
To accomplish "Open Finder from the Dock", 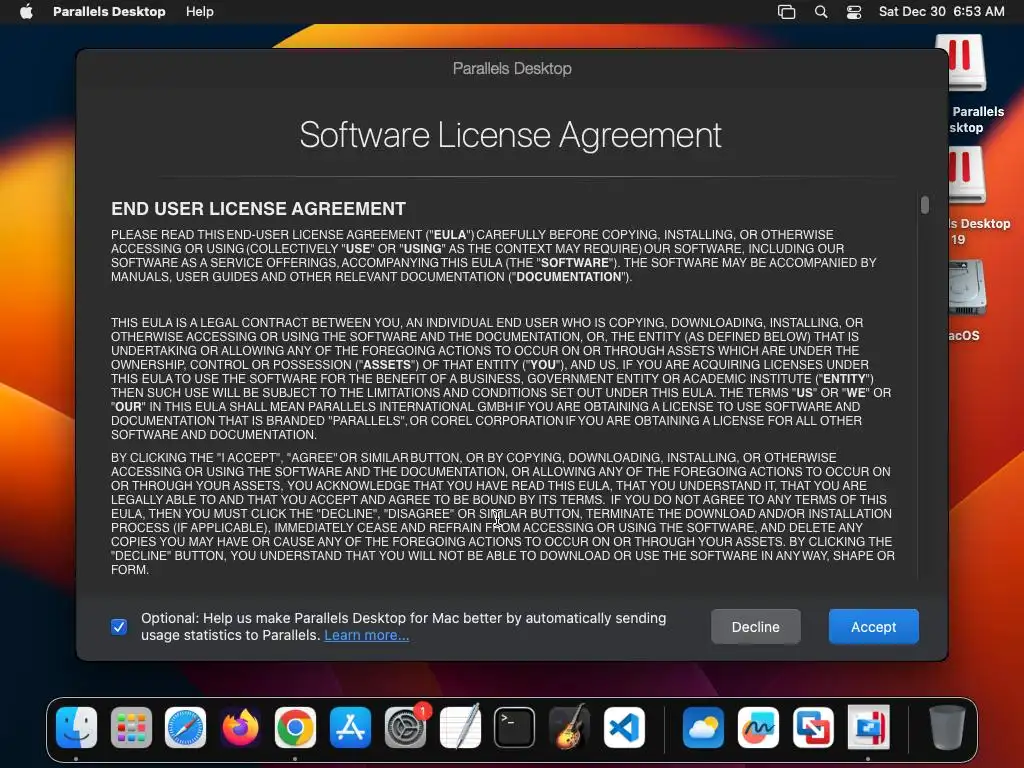I will tap(76, 728).
